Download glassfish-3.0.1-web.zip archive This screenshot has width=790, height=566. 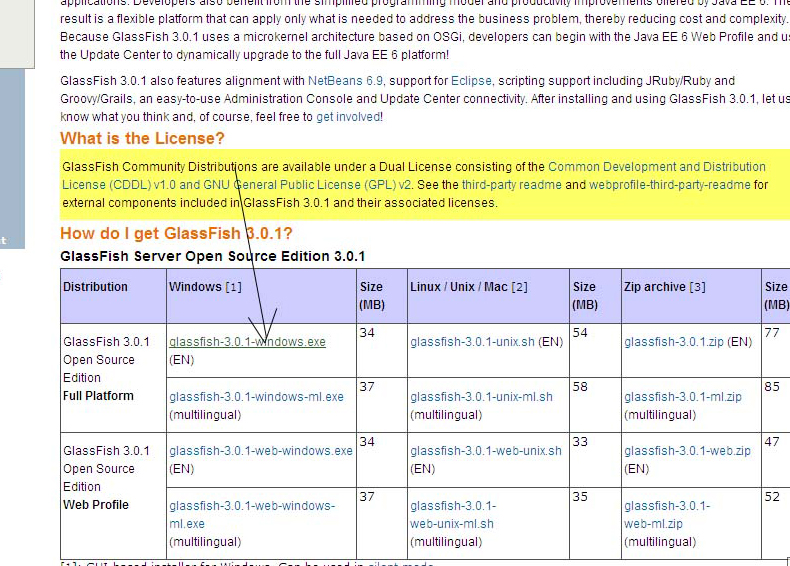(687, 451)
